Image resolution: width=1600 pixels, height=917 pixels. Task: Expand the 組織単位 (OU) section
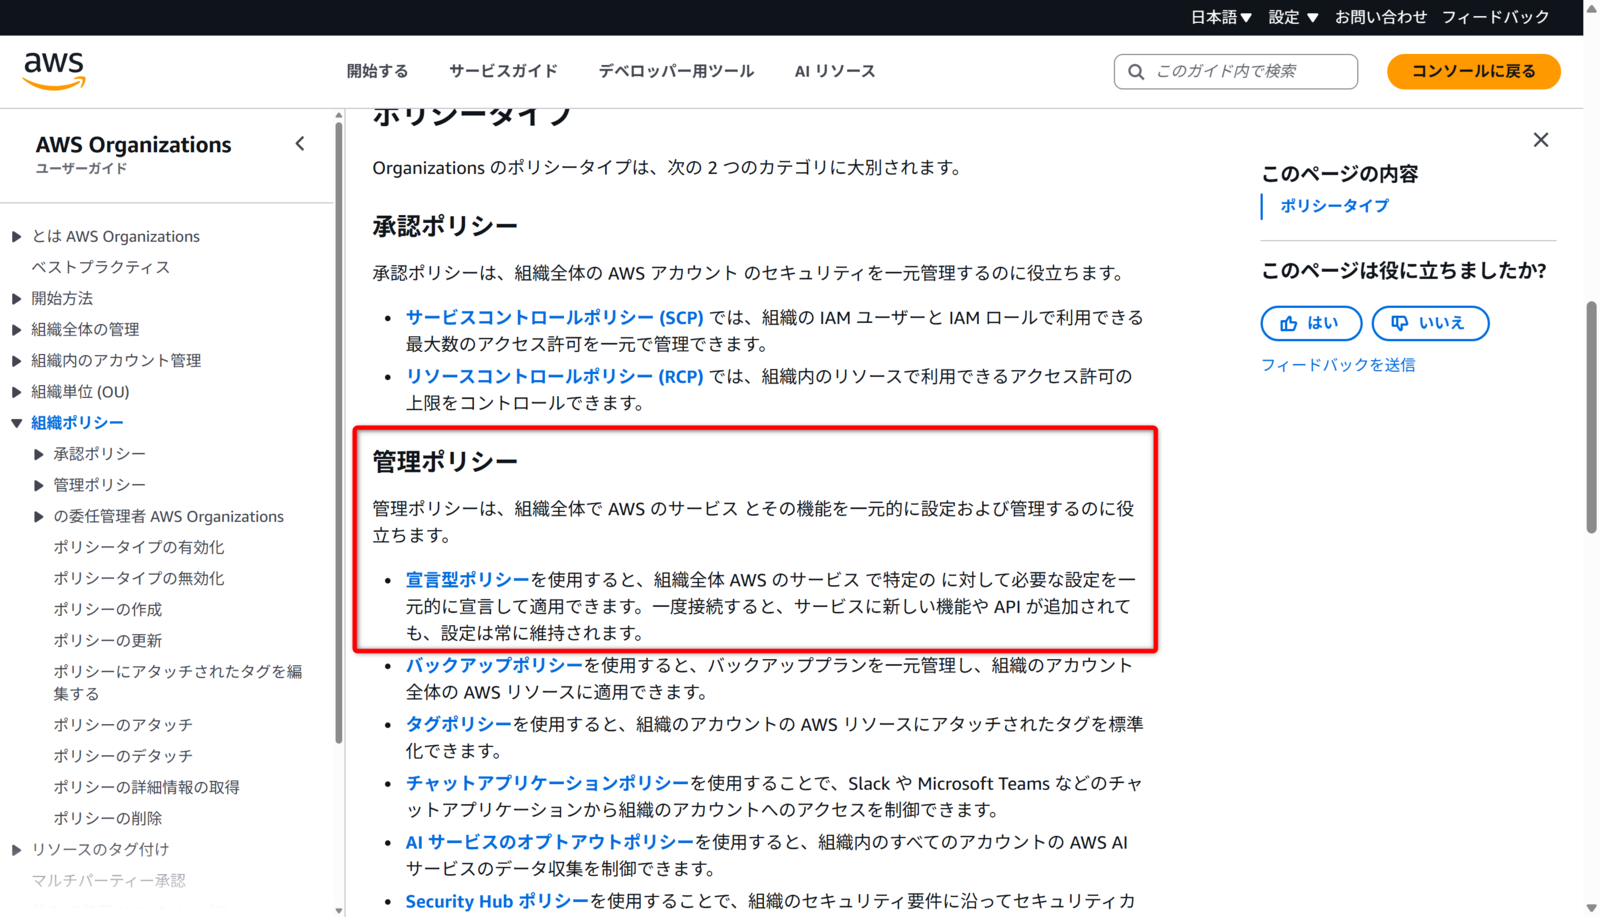point(17,392)
